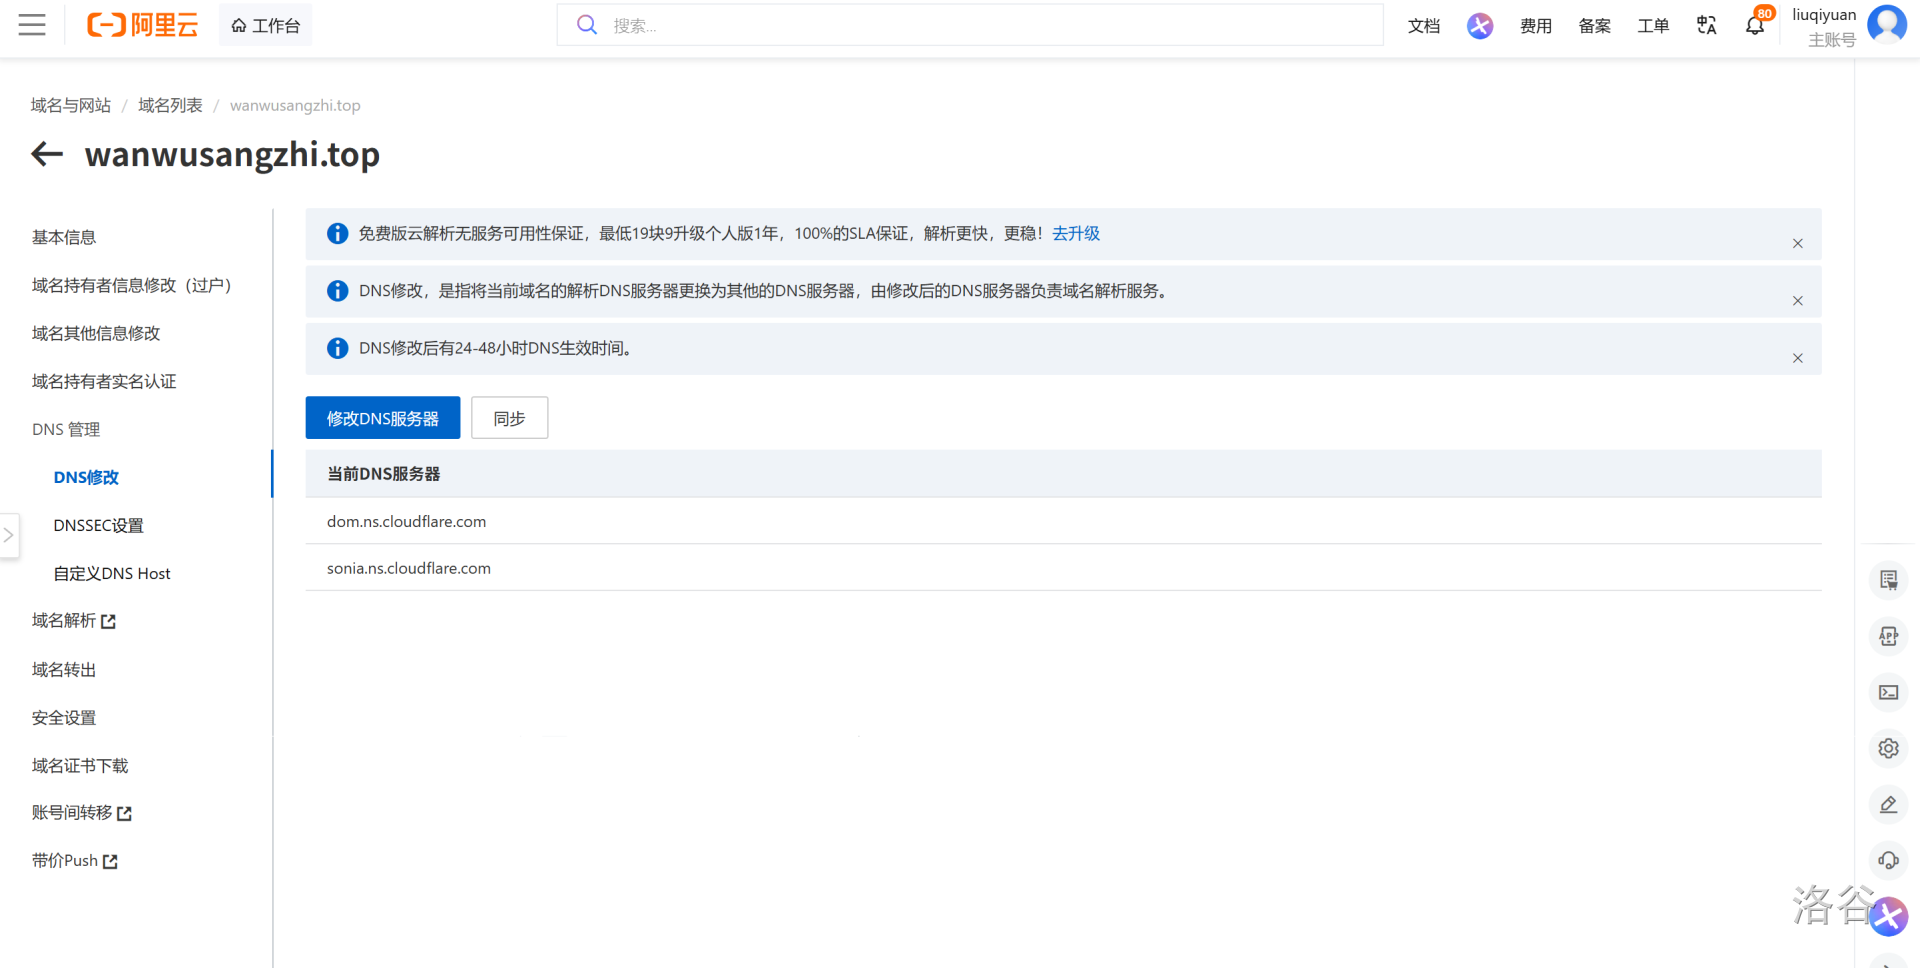Screen dimensions: 1920x968
Task: Open 费用 menu
Action: tap(1535, 26)
